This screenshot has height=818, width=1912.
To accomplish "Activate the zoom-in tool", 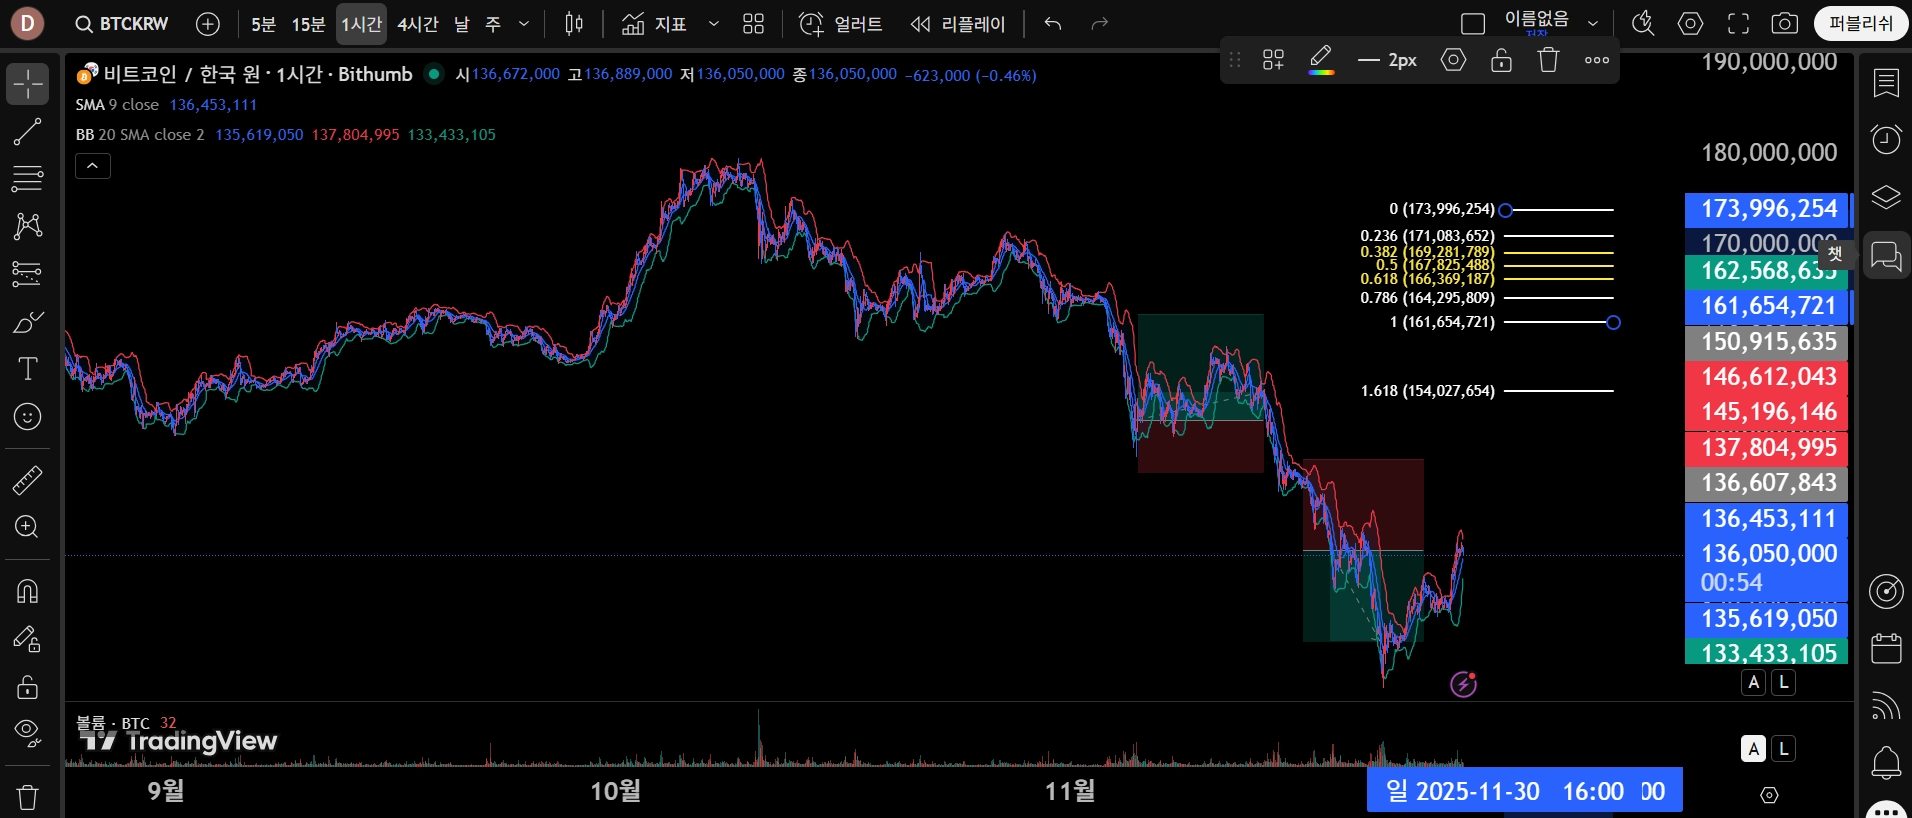I will click(28, 527).
